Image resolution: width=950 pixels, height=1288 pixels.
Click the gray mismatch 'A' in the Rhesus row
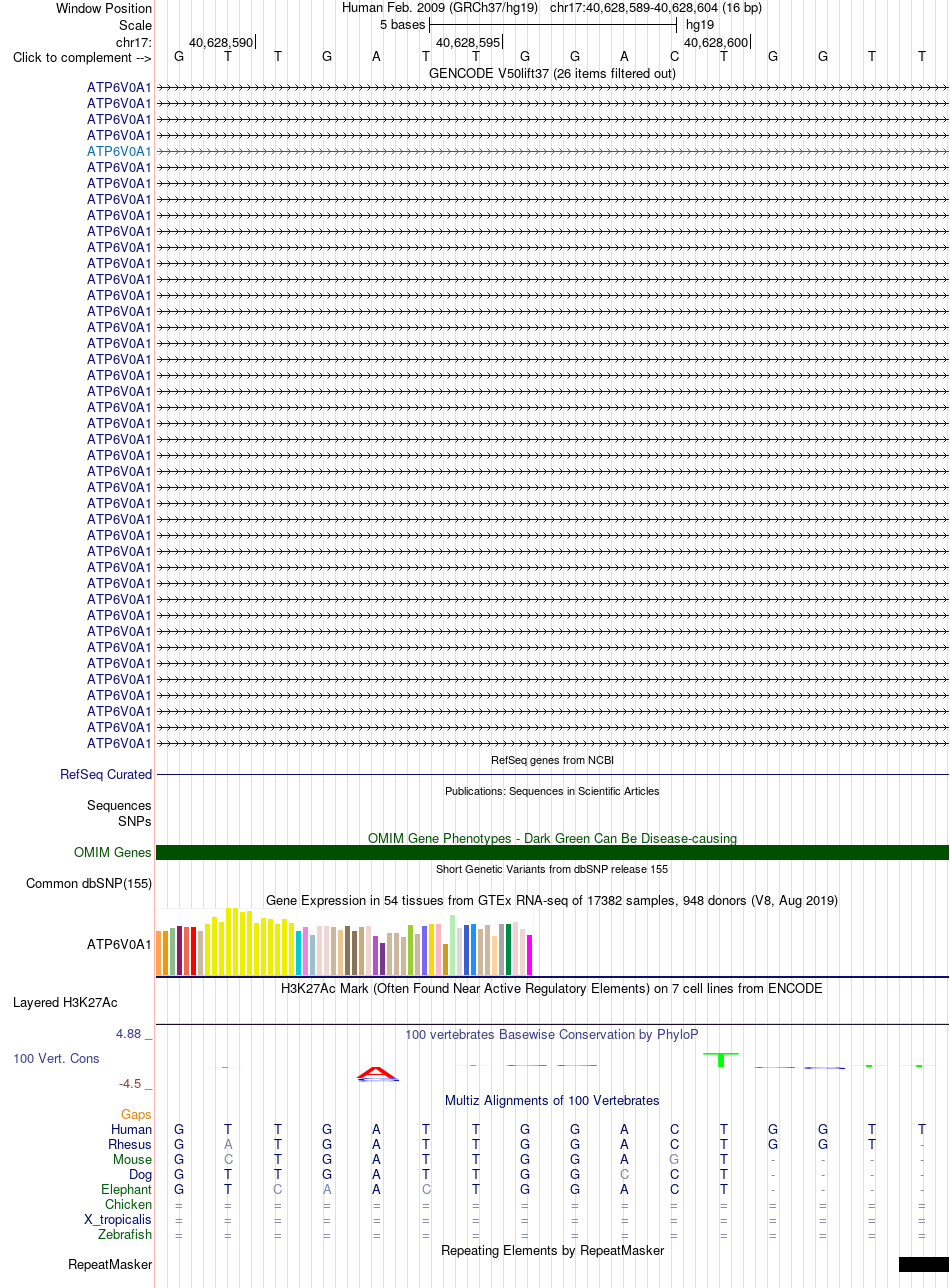pos(228,1144)
